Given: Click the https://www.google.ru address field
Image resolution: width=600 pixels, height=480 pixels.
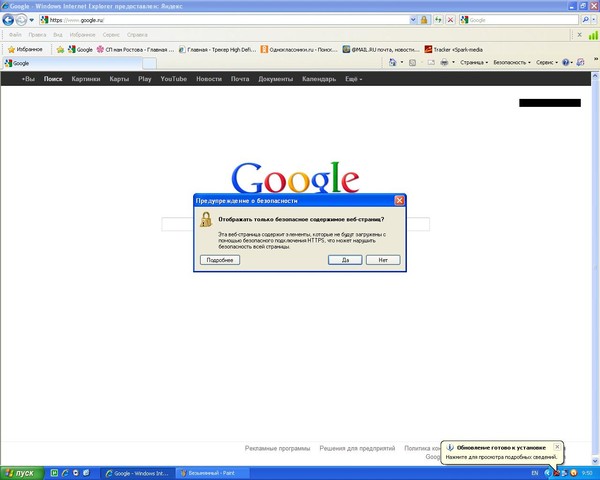Looking at the screenshot, I should point(224,20).
